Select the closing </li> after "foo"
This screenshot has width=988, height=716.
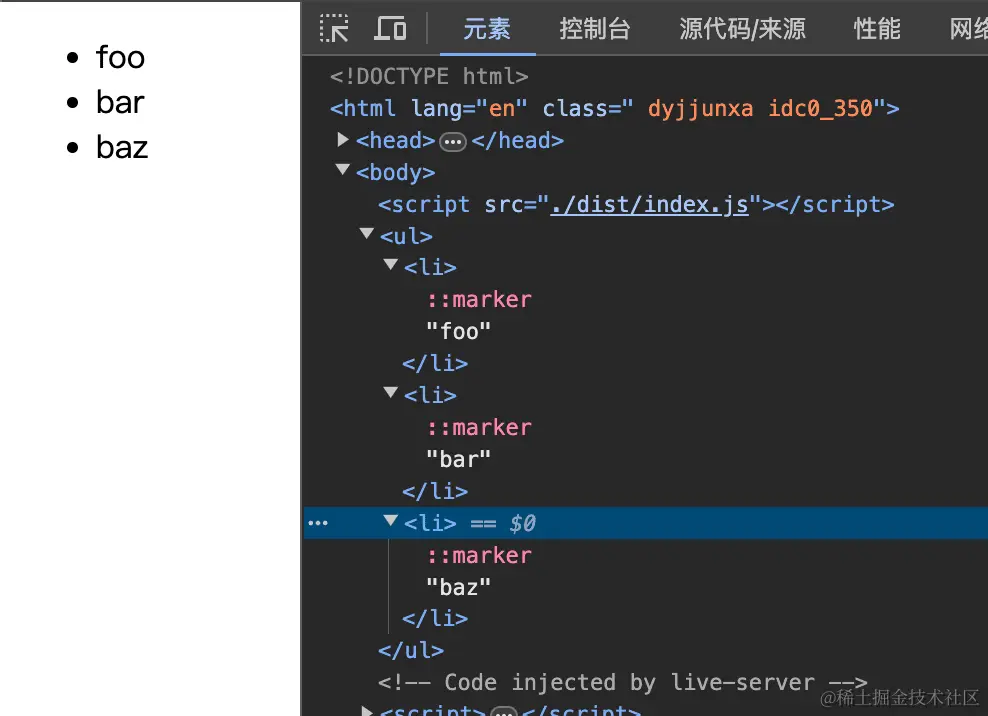(x=435, y=364)
